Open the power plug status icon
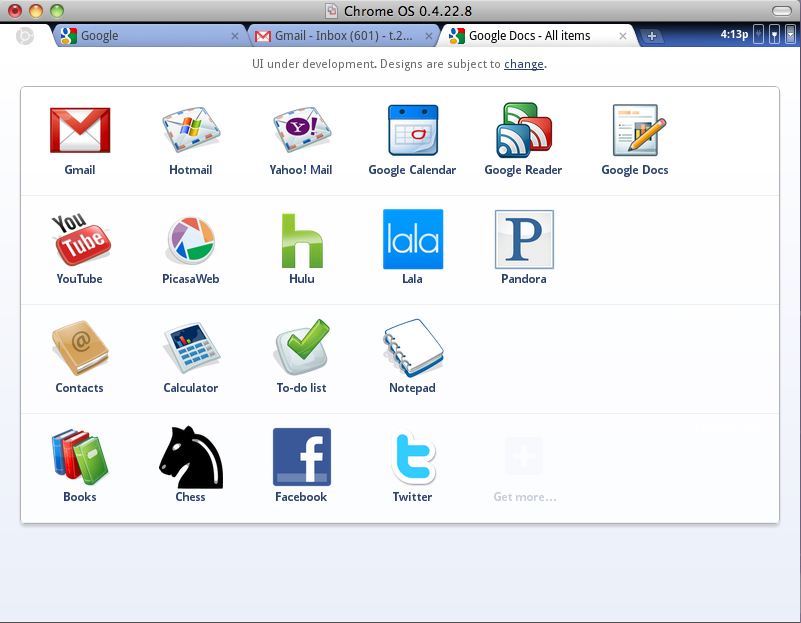The image size is (801, 623). pos(759,35)
